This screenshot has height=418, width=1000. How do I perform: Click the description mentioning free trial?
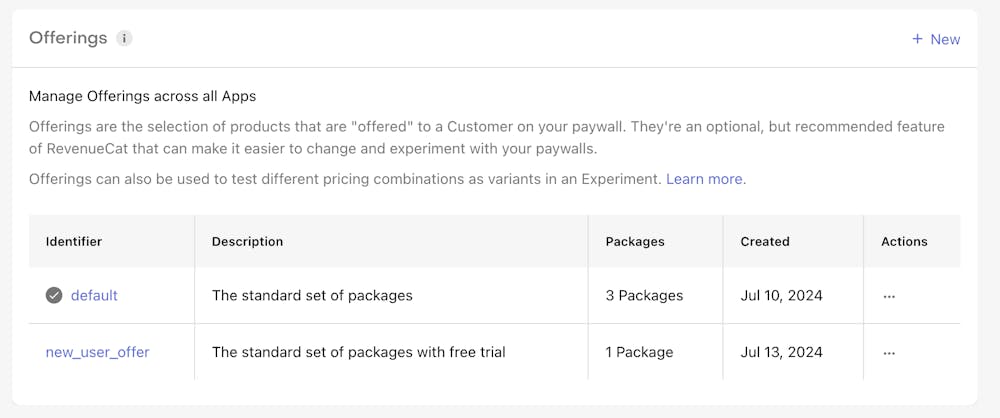(358, 352)
